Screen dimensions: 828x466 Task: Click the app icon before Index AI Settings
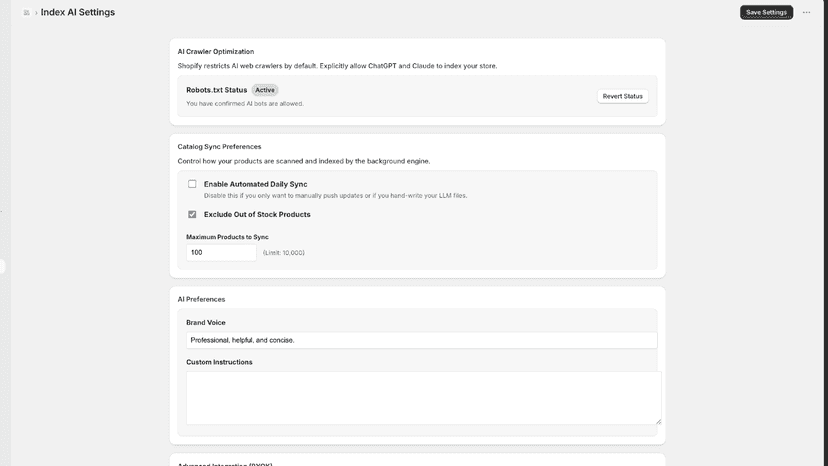(x=26, y=13)
